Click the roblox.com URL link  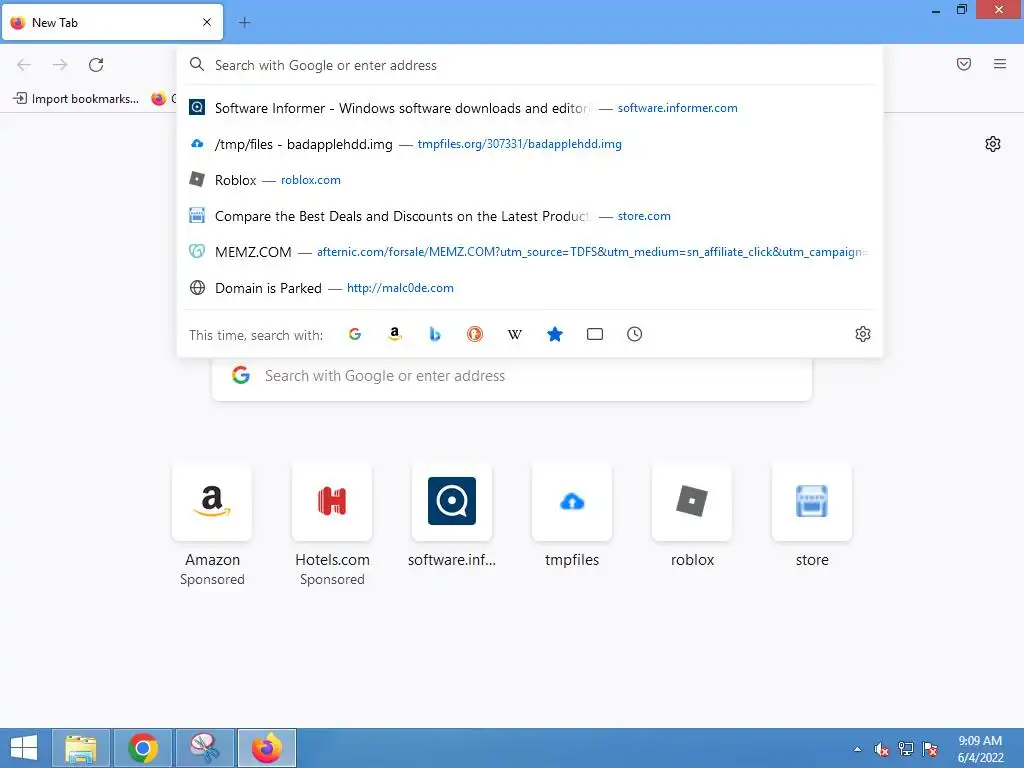pos(310,180)
